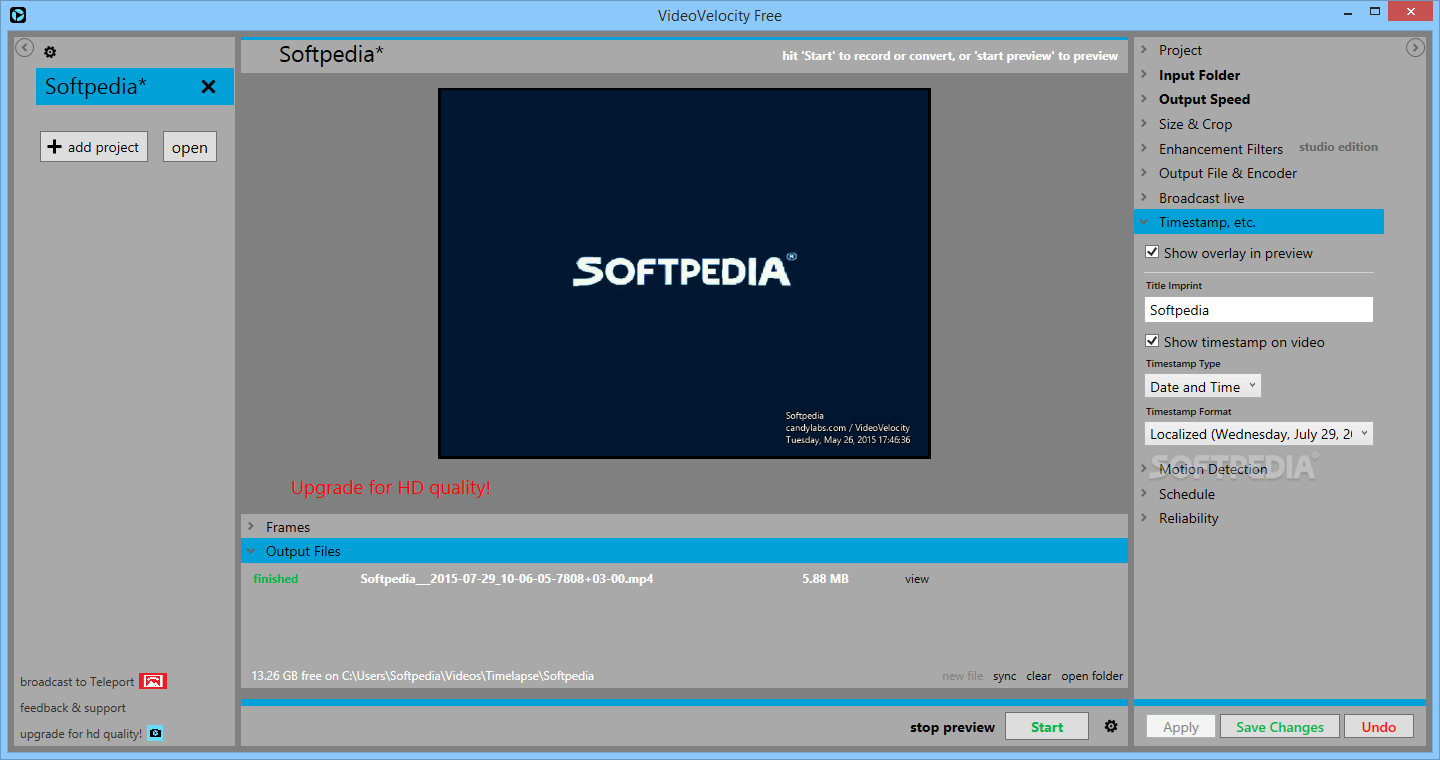The height and width of the screenshot is (760, 1440).
Task: Click the output file name Softpedia__2015-07-29 mp4
Action: (x=507, y=579)
